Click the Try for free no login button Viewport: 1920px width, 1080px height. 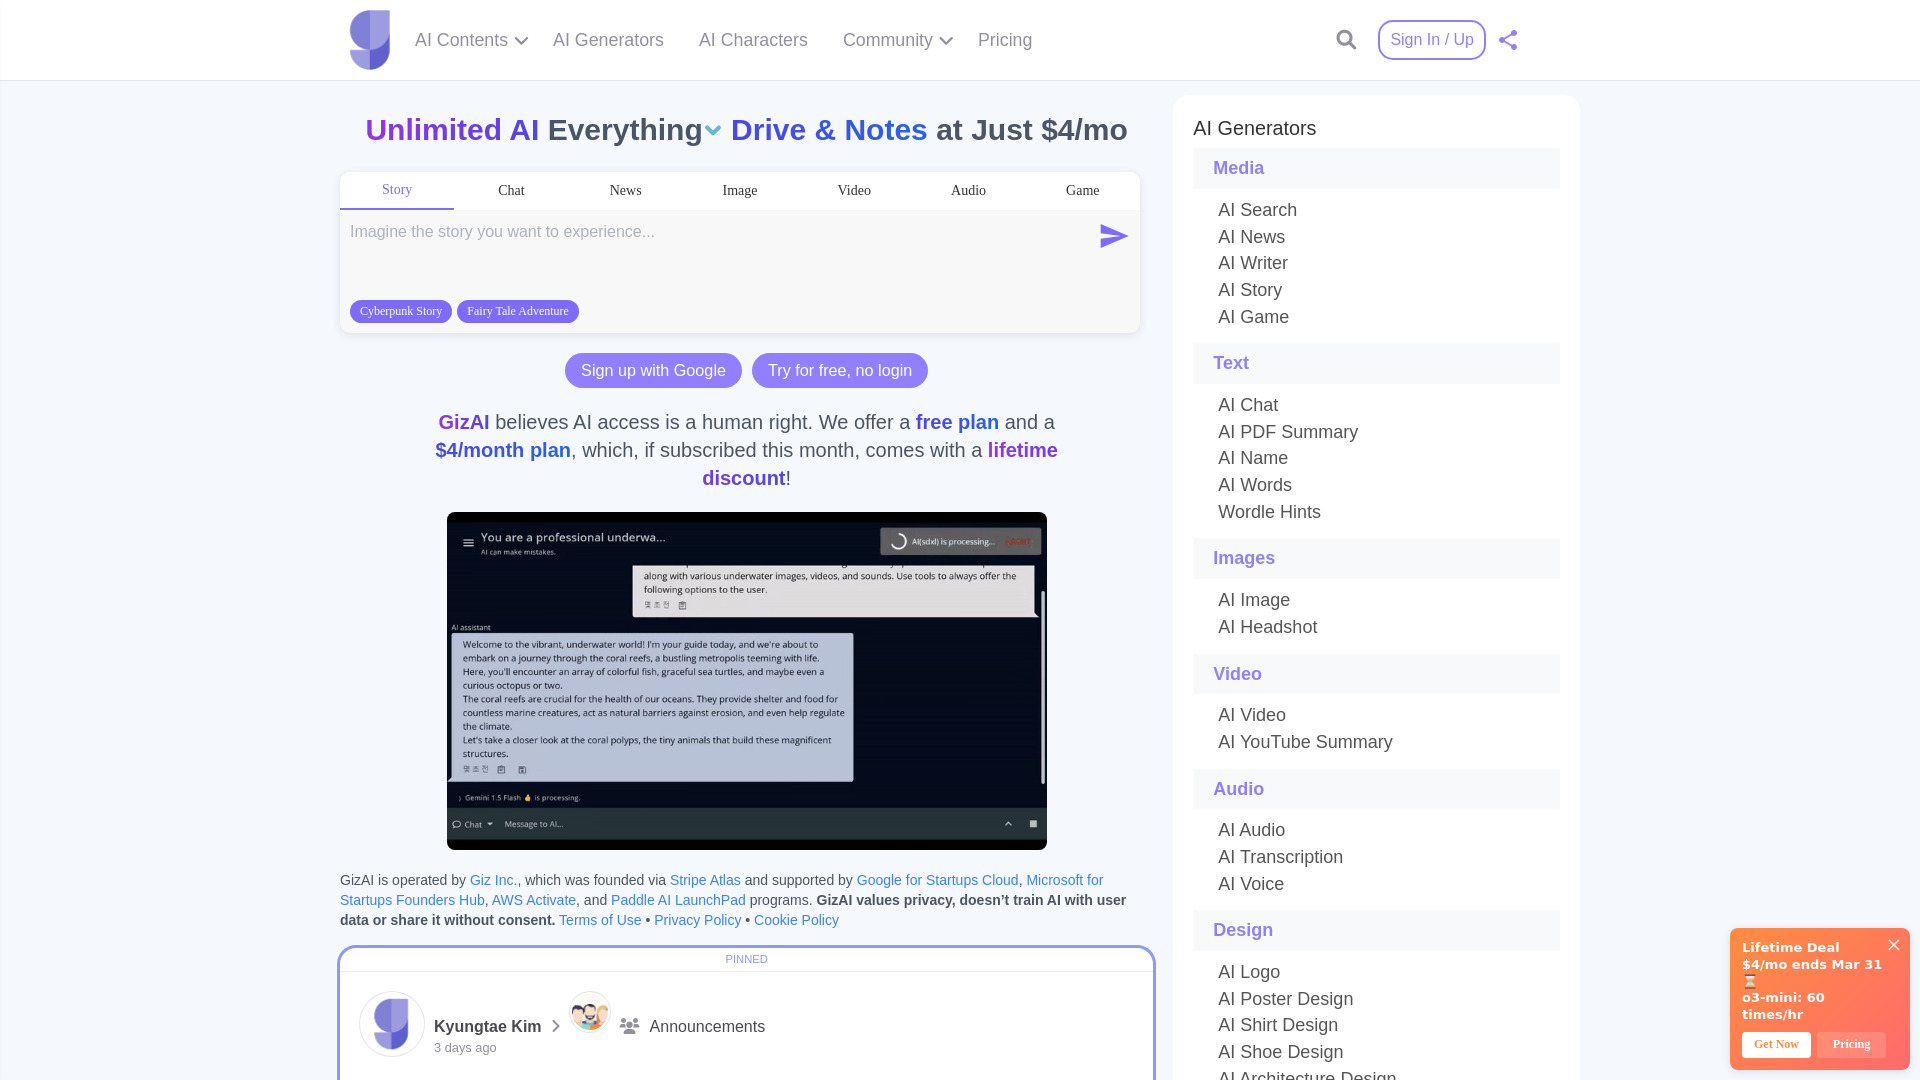click(x=840, y=369)
